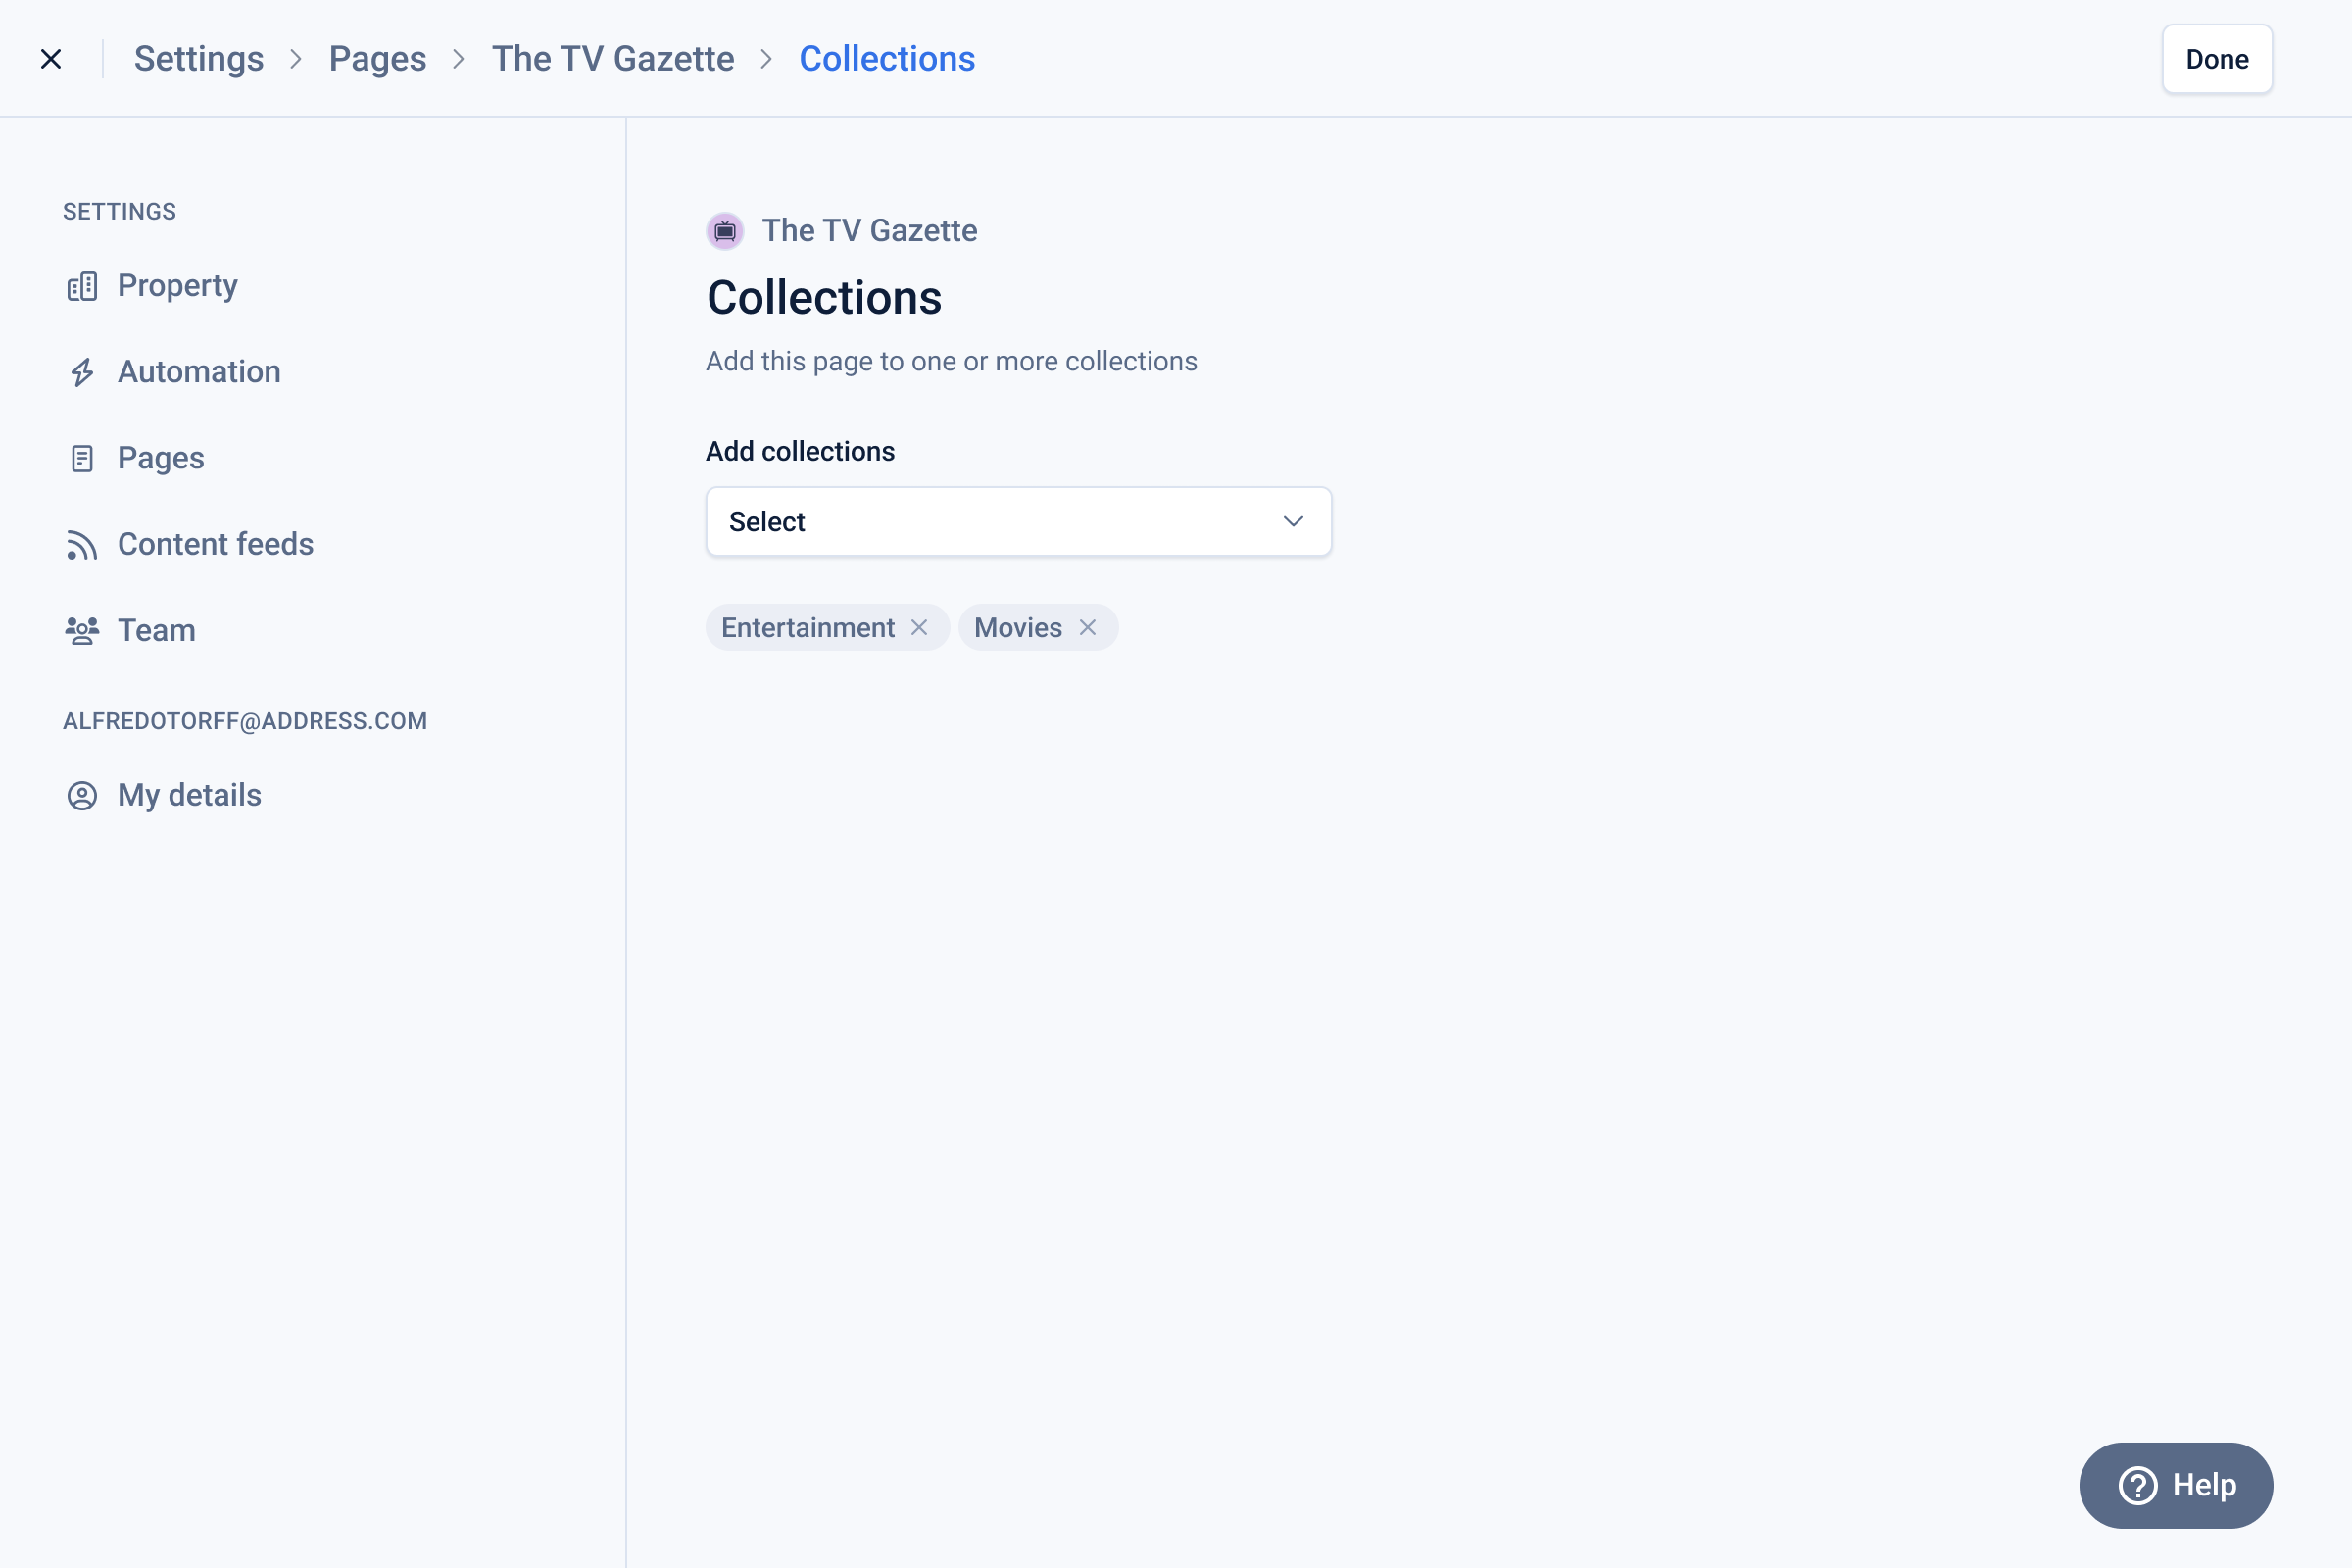Click The TV Gazette purple avatar icon

(x=725, y=231)
